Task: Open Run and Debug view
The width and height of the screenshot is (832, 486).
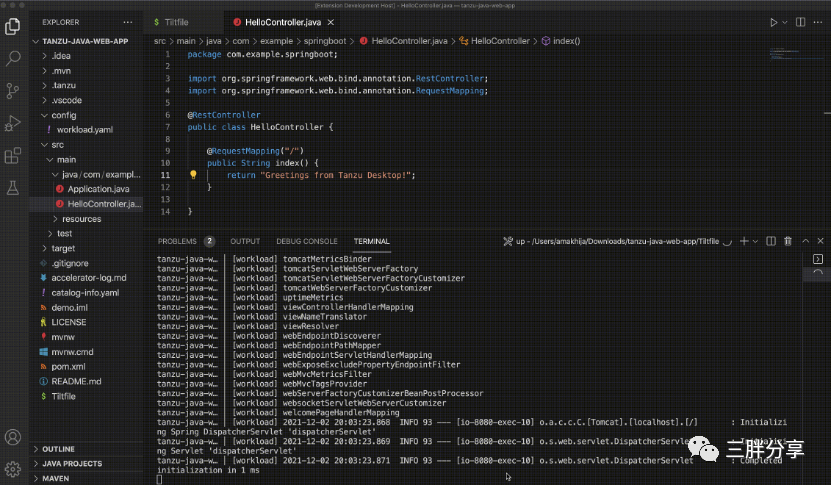Action: click(x=12, y=123)
